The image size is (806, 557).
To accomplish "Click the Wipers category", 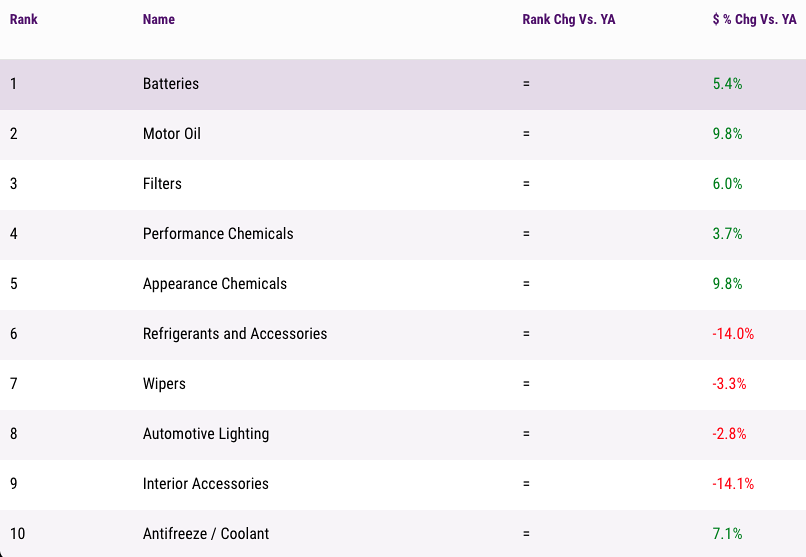I will coord(164,384).
